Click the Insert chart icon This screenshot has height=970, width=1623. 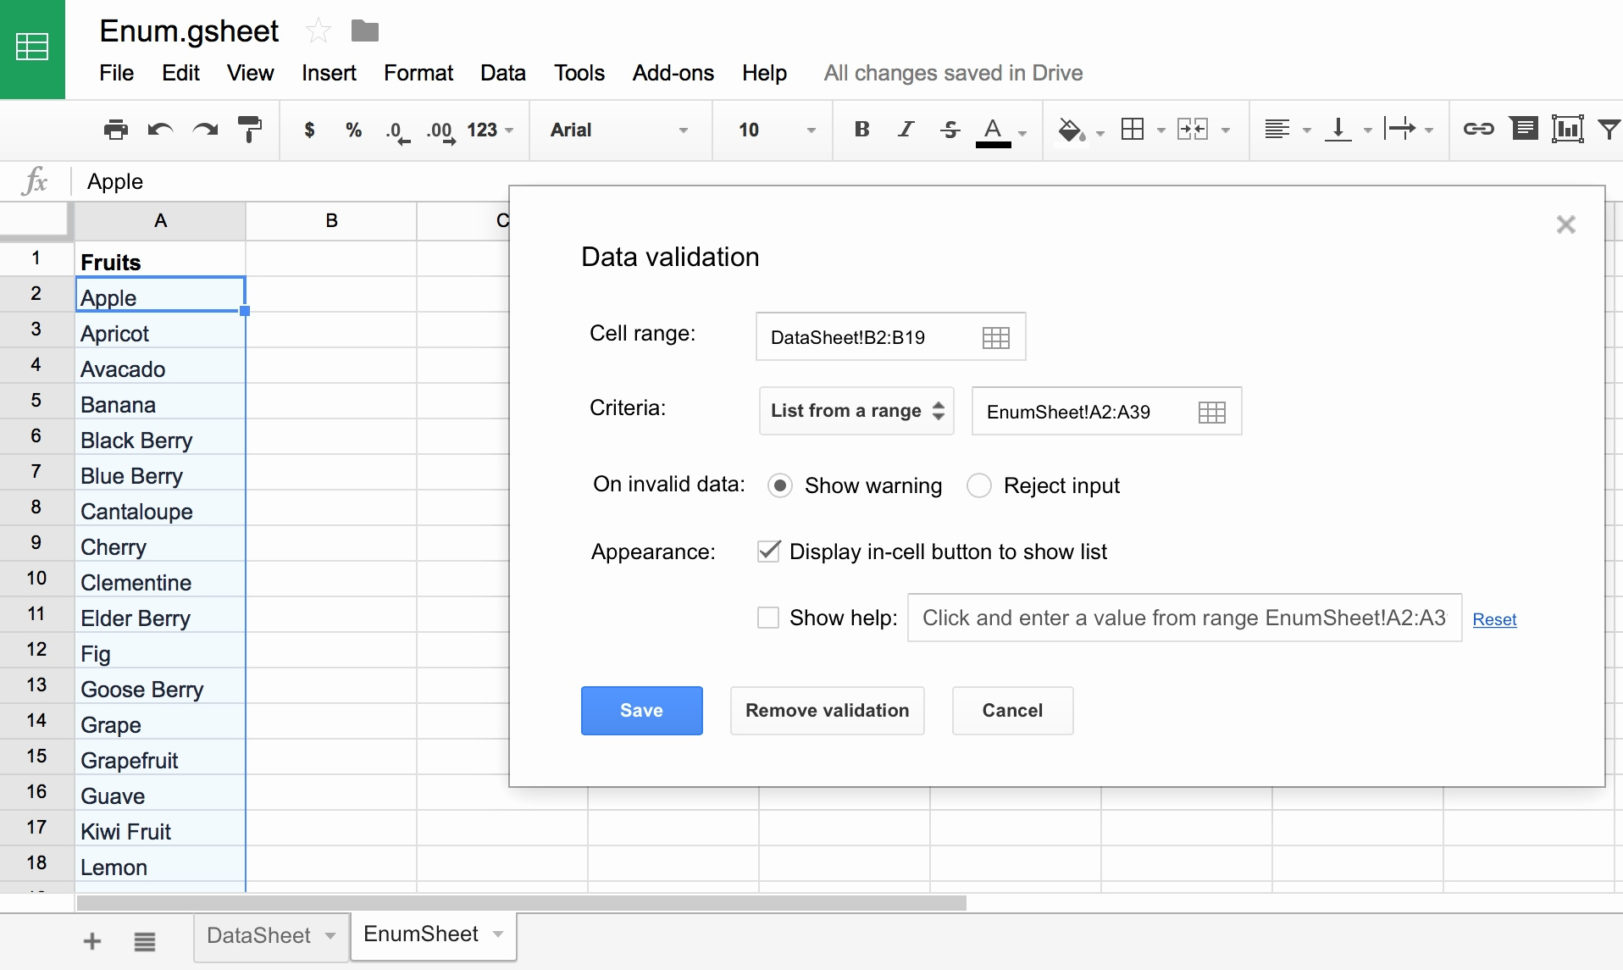(x=1567, y=129)
